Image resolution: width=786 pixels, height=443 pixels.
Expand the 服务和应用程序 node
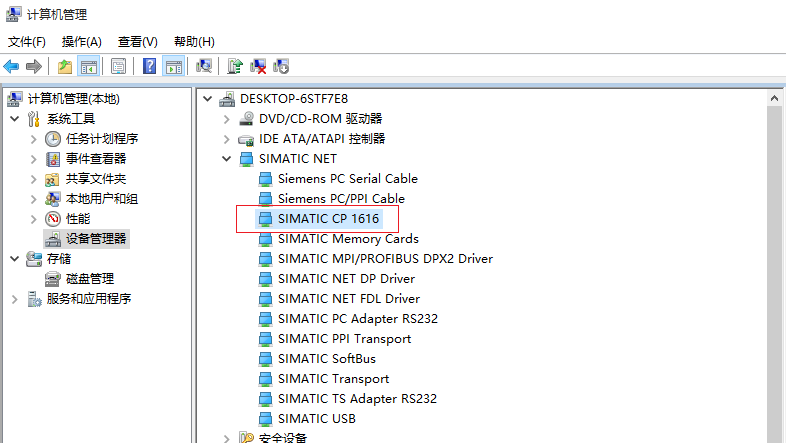pos(15,299)
